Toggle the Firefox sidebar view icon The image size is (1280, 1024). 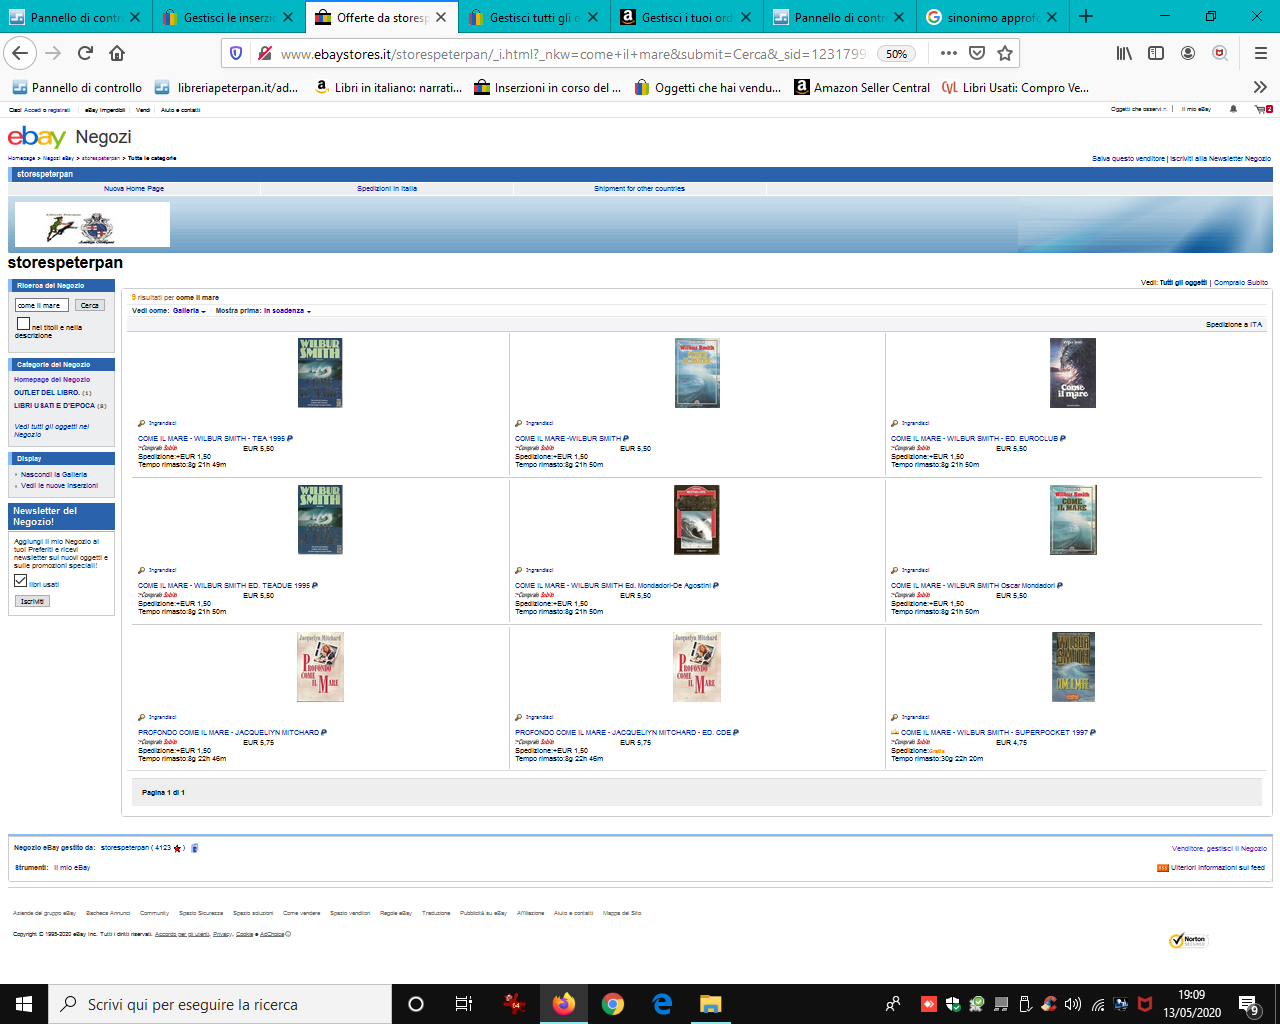[x=1156, y=53]
